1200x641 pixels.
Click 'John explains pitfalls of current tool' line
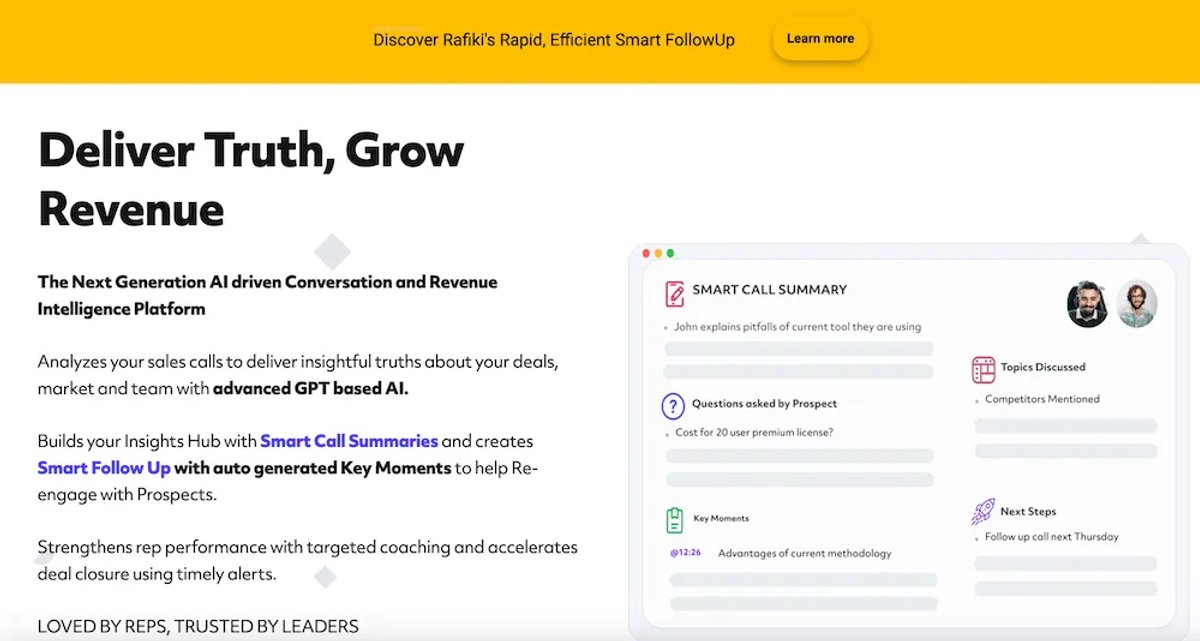tap(798, 327)
